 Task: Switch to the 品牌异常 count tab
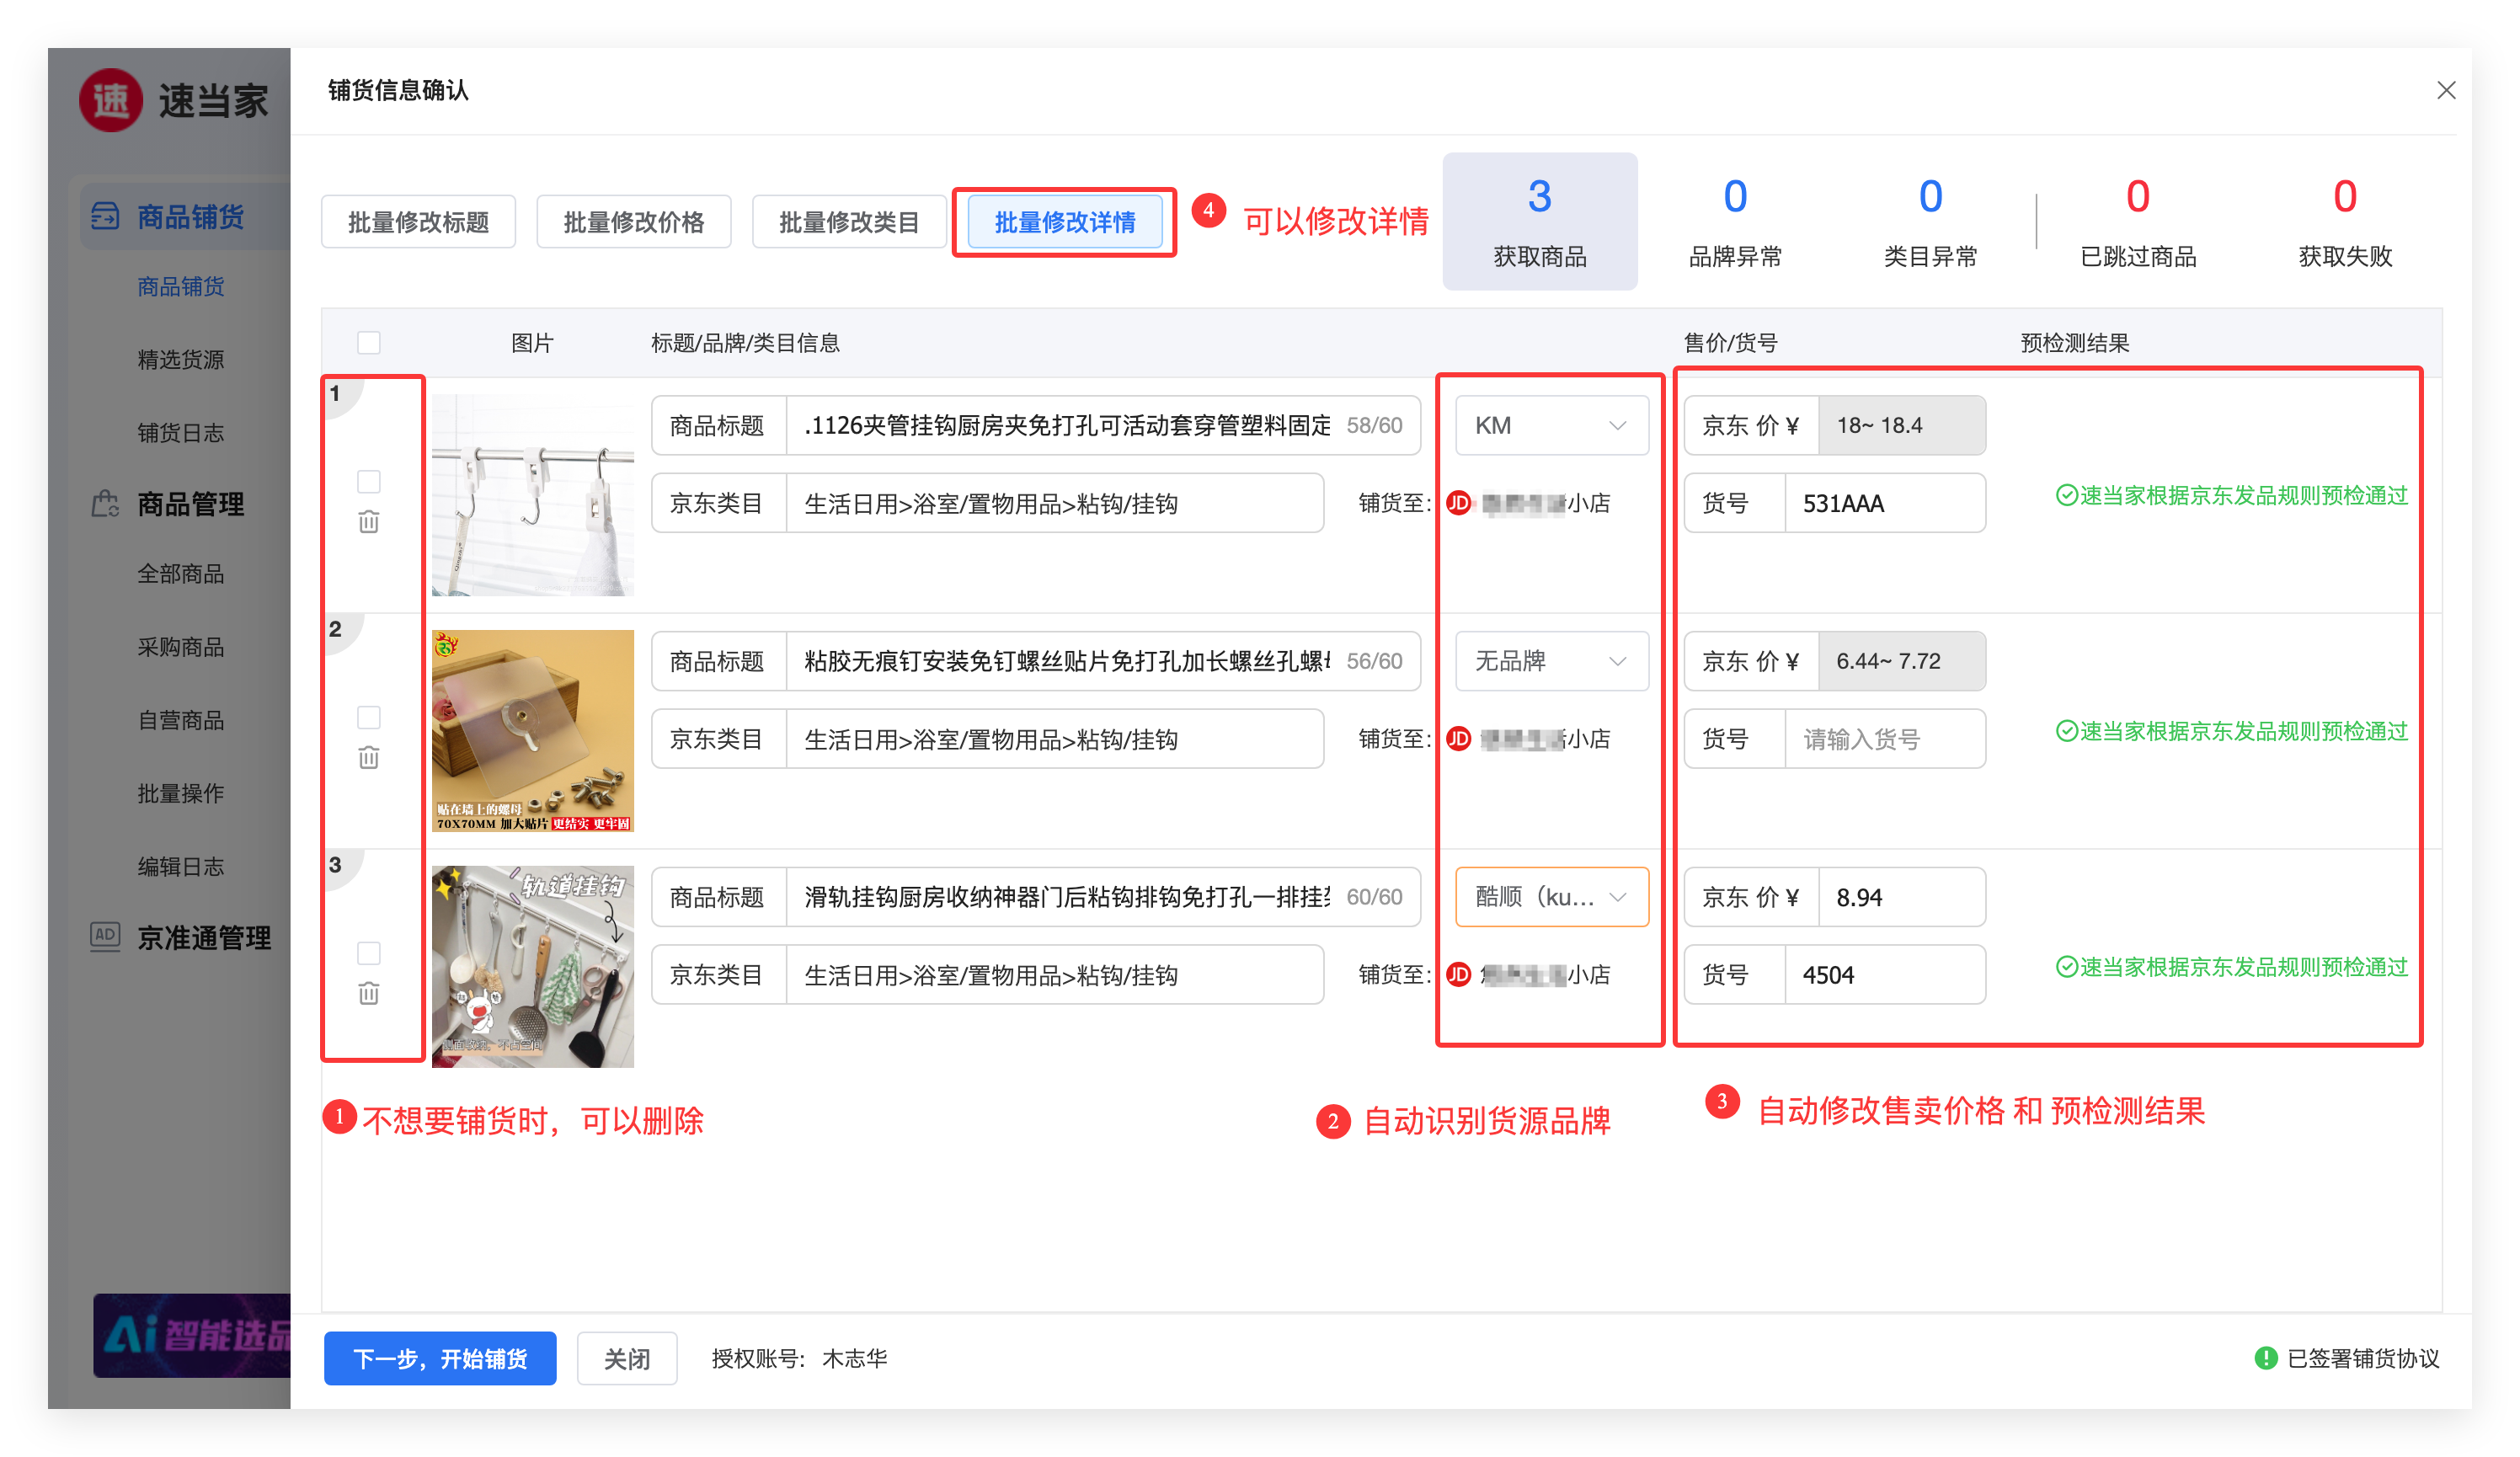click(x=1734, y=221)
